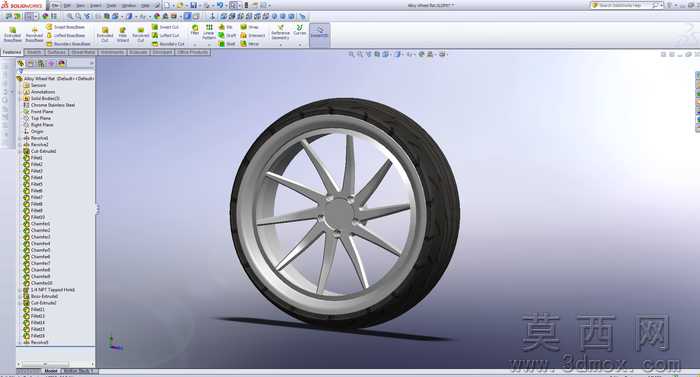Open the dropdown next to Undo icon
700x377 pixels.
click(x=226, y=6)
